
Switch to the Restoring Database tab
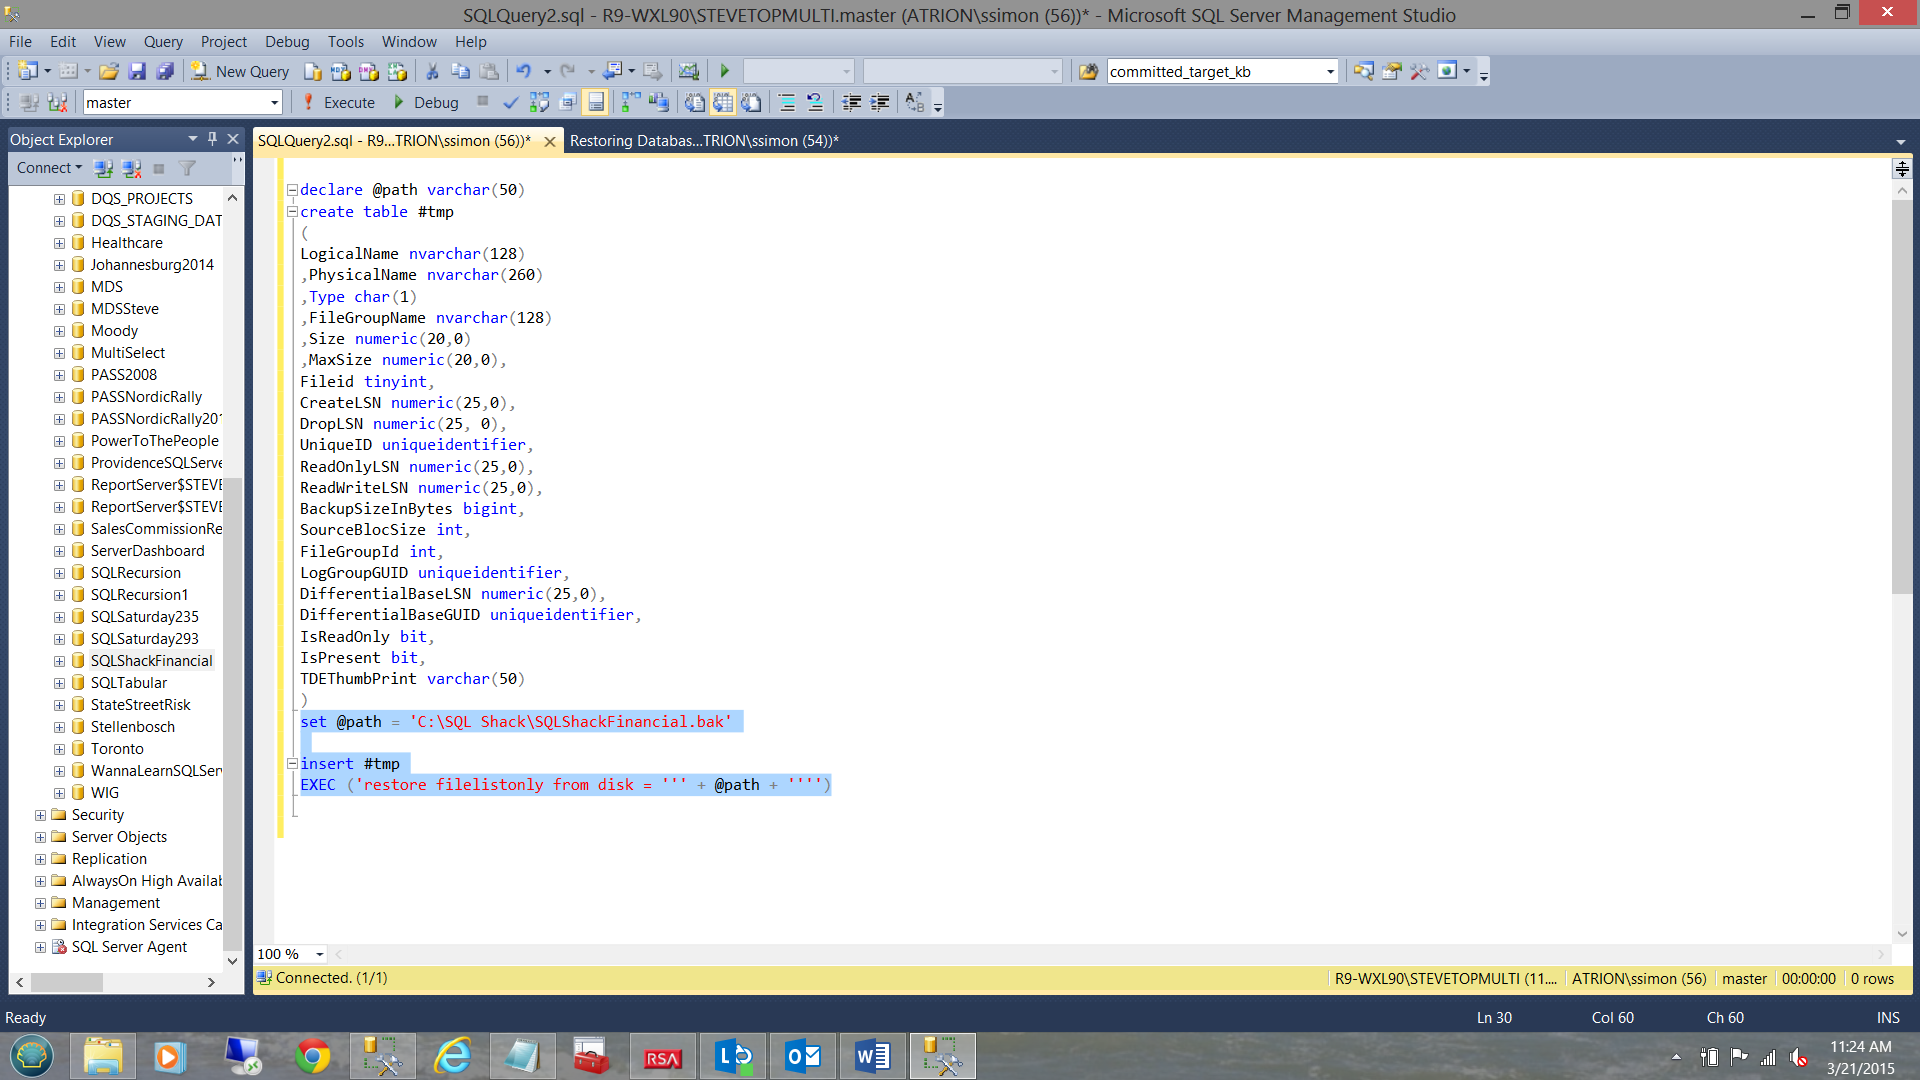click(x=703, y=141)
